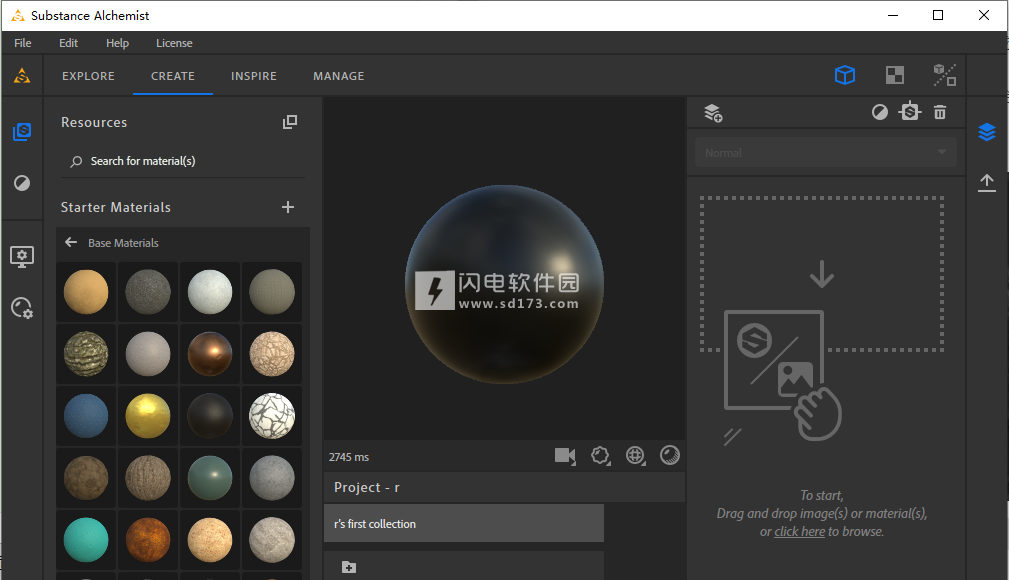
Task: Select the copper metal material sphere
Action: tap(210, 353)
